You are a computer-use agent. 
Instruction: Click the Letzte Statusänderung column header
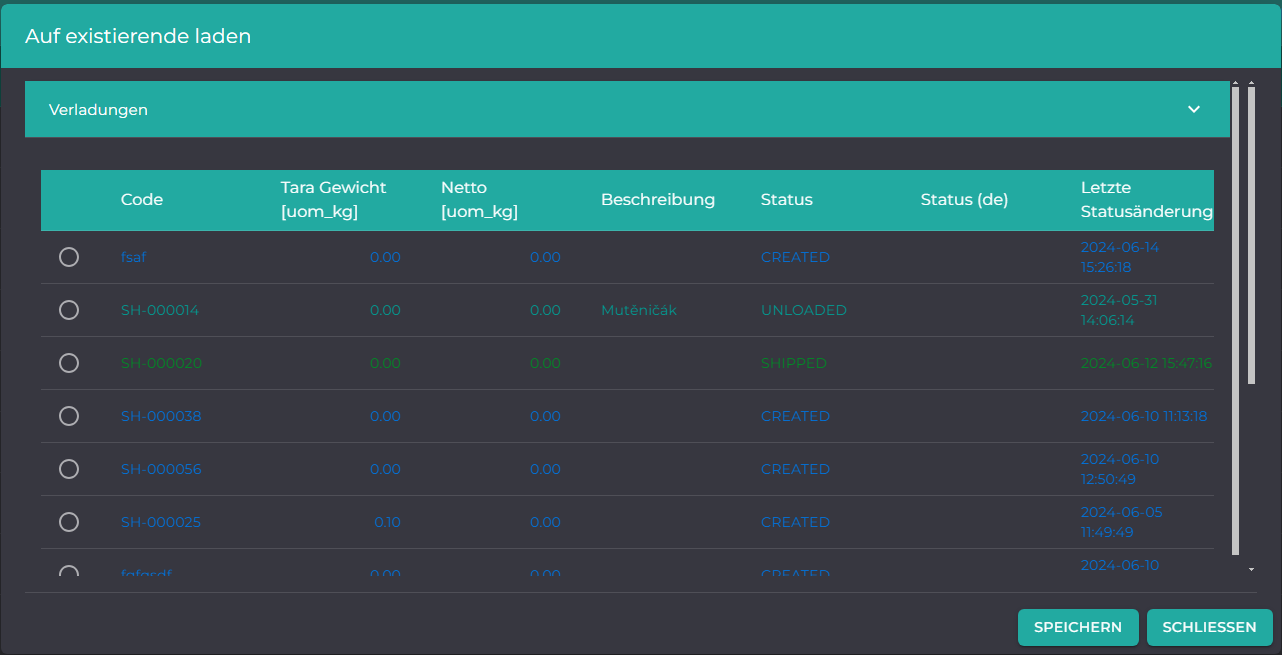coord(1146,200)
